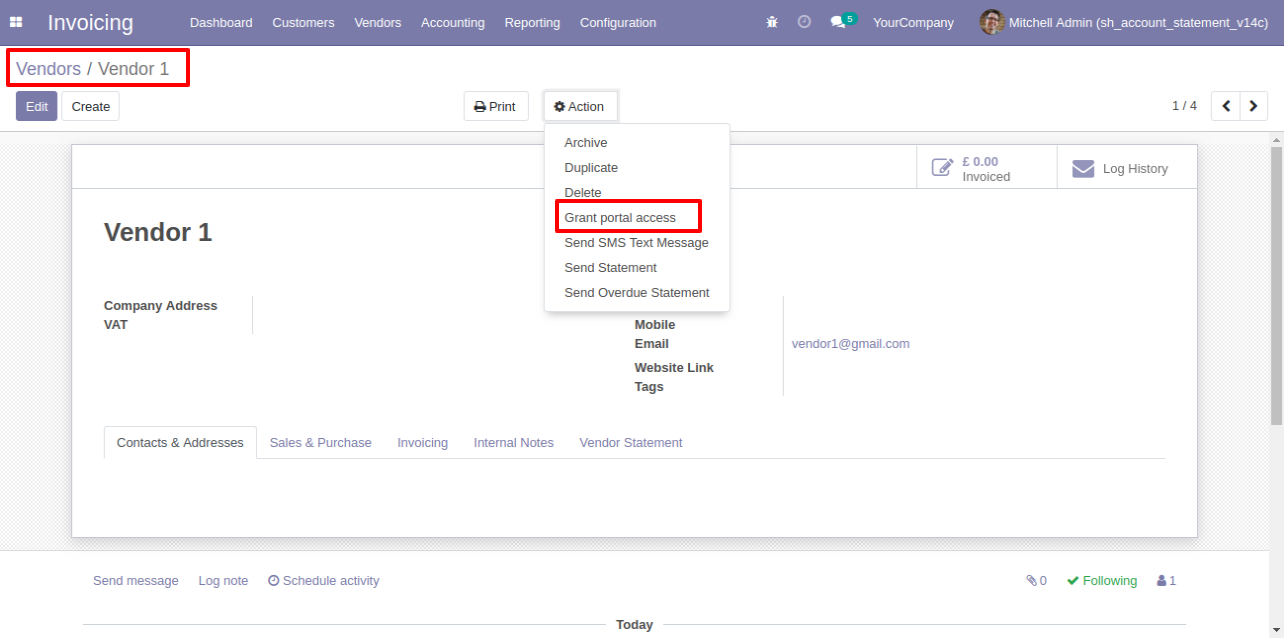Go to the previous record arrow
1284x638 pixels.
click(x=1226, y=106)
